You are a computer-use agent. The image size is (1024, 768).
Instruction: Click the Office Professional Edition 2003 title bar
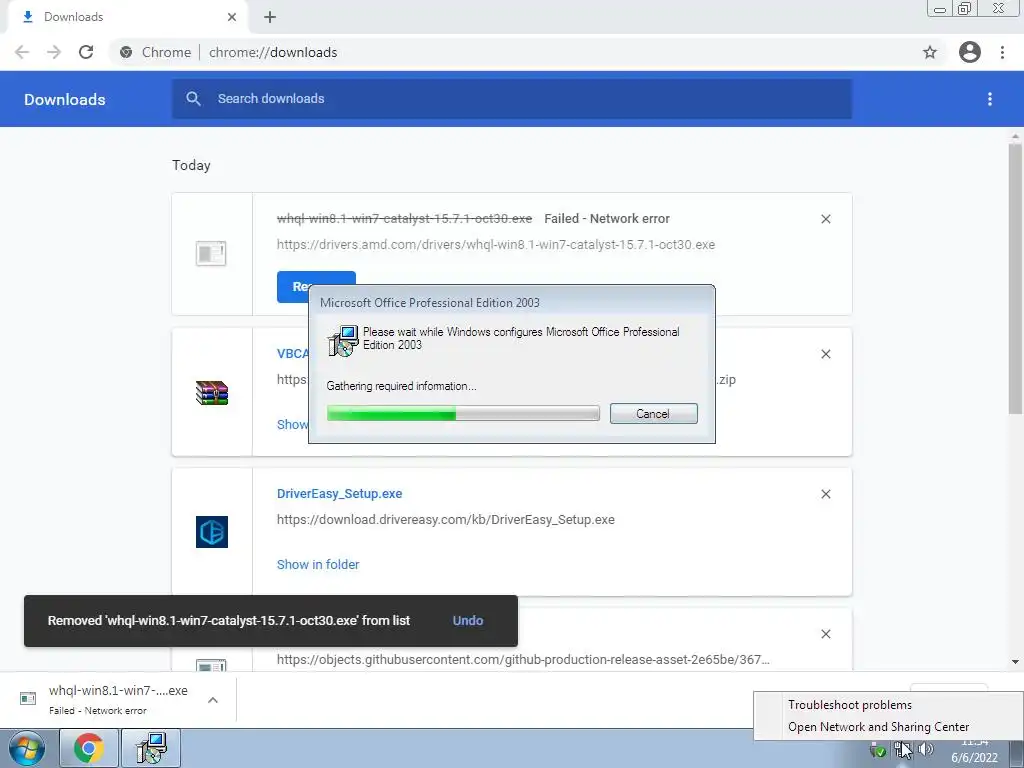pos(512,302)
